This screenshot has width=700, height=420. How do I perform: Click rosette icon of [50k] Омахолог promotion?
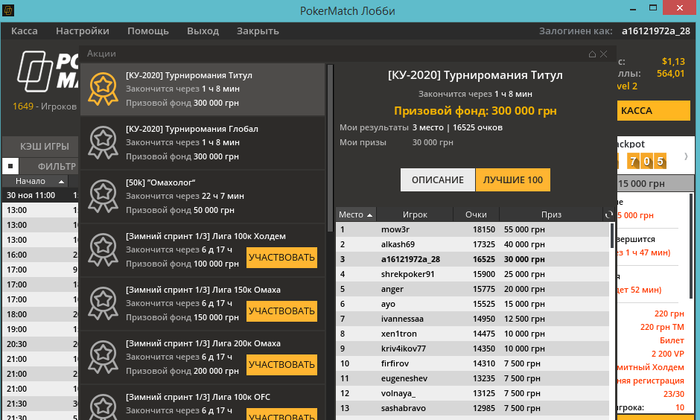tap(103, 196)
